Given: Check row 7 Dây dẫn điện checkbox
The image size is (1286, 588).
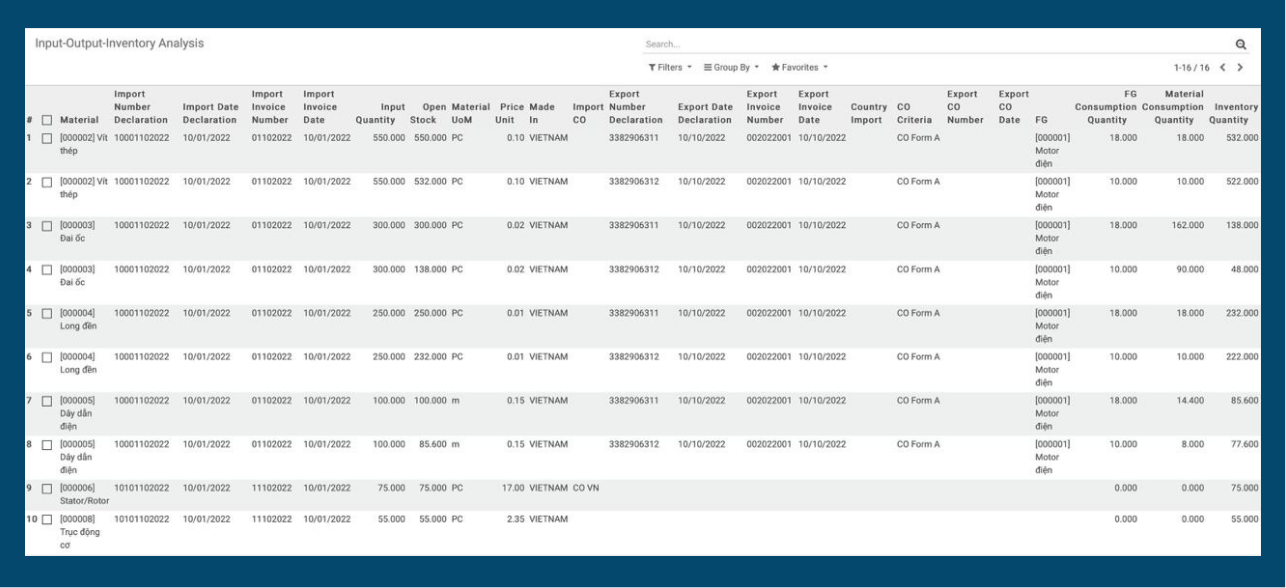Looking at the screenshot, I should (x=47, y=400).
